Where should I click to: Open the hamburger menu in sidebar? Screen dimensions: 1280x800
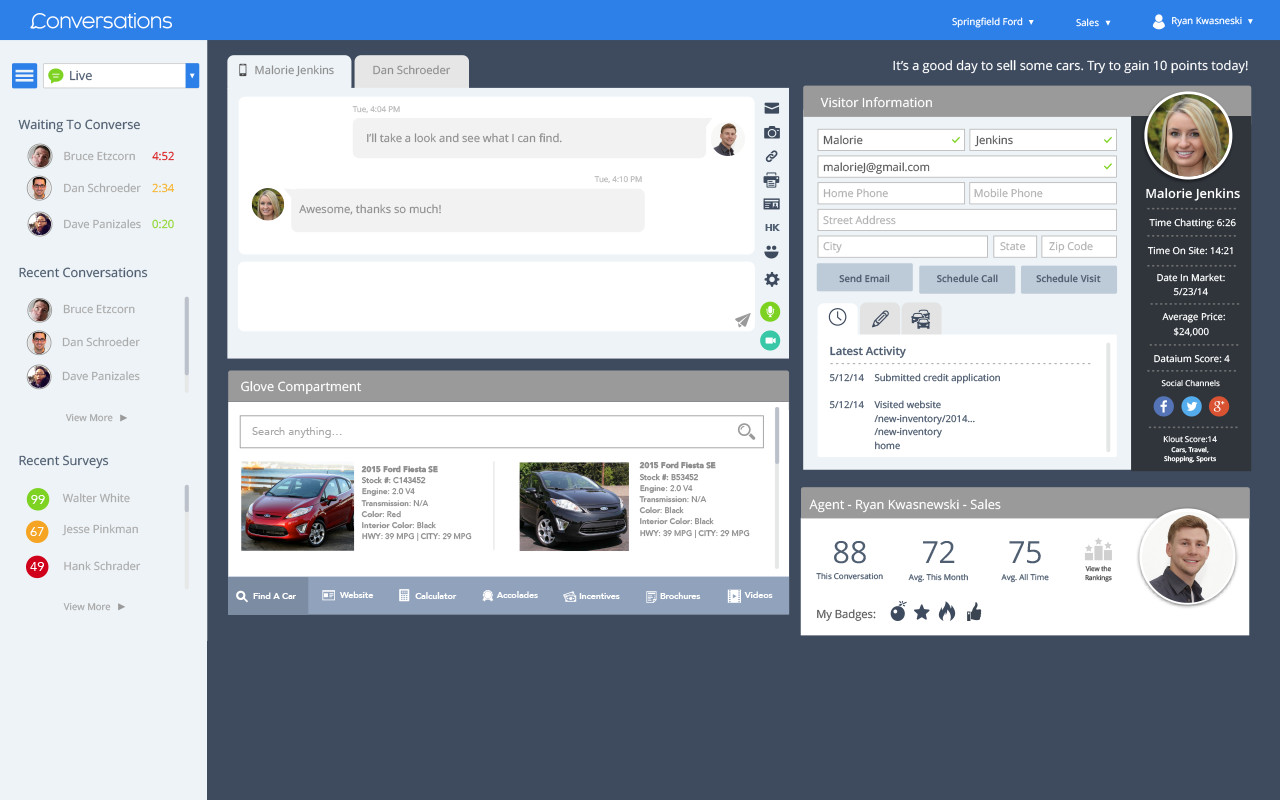25,75
